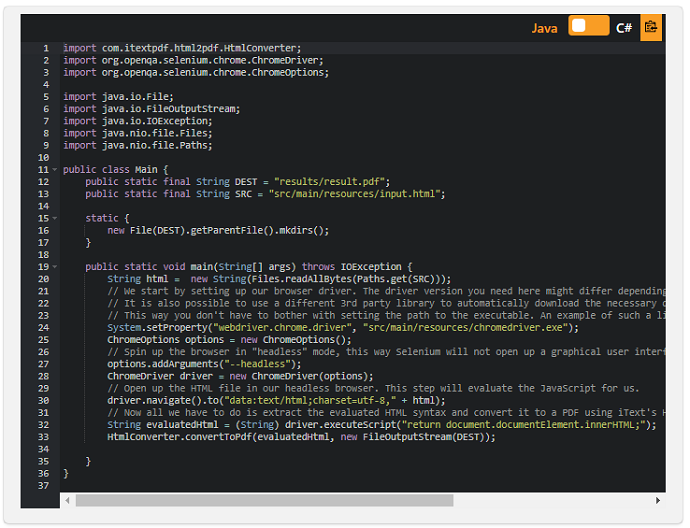Click line number 1 in the gutter
690x528 pixels.
pyautogui.click(x=45, y=48)
